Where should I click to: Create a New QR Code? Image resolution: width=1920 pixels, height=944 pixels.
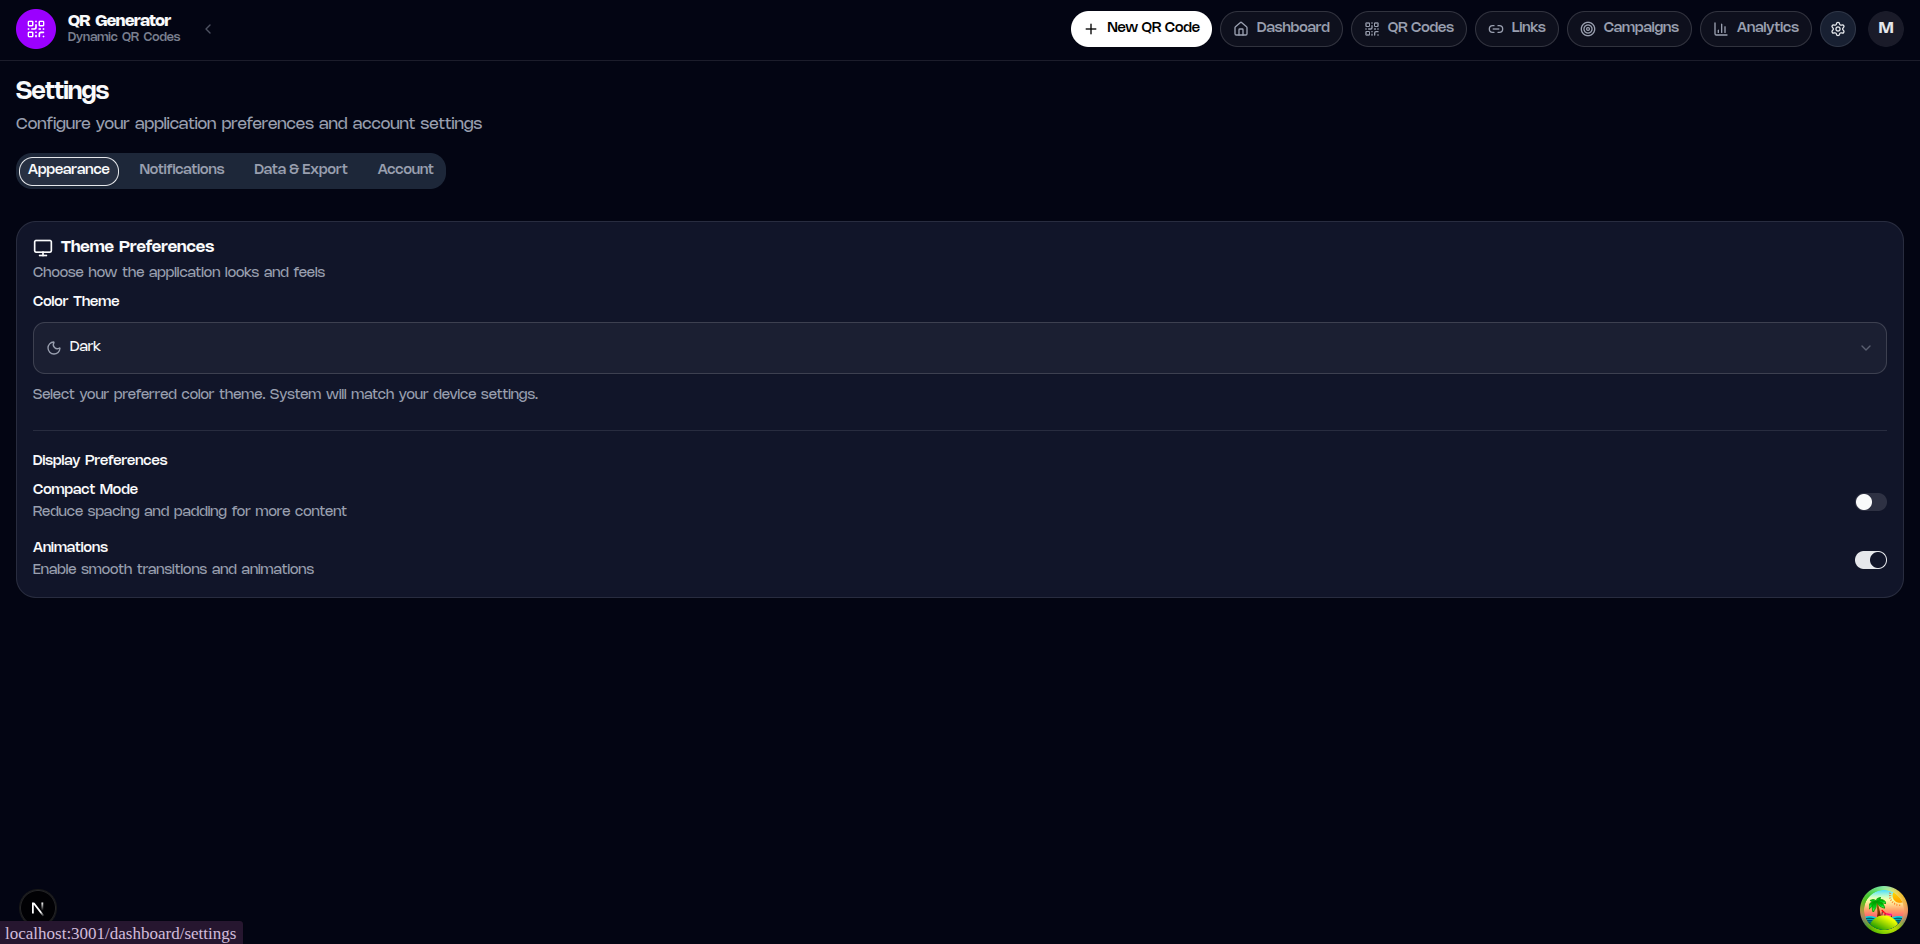[x=1141, y=29]
